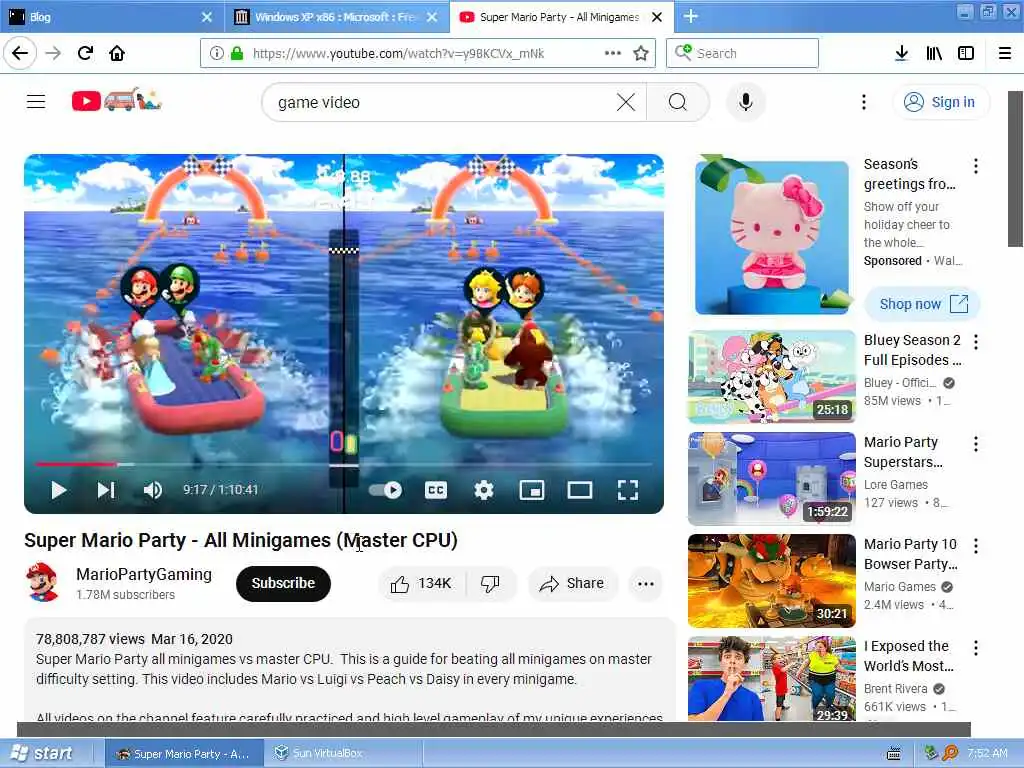
Task: Open the Firefox downloads panel
Action: (901, 53)
